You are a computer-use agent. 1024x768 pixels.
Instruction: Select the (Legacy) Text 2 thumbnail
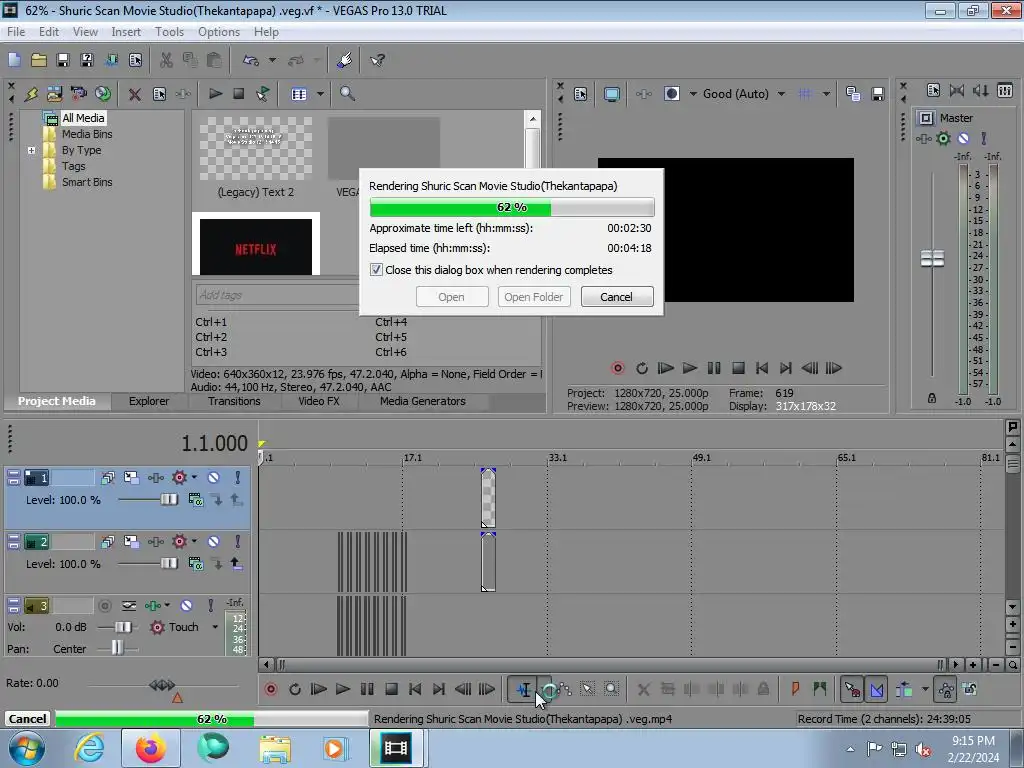tap(256, 149)
